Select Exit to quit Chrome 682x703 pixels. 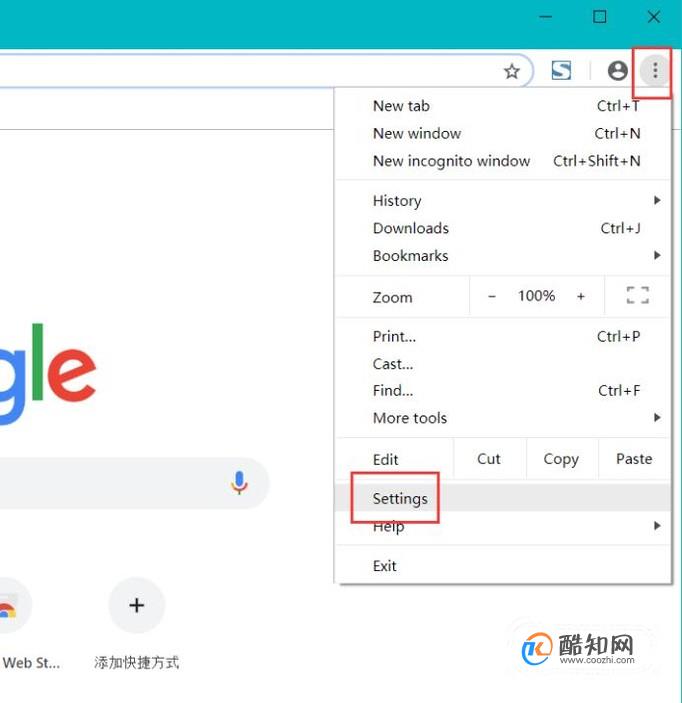click(x=502, y=566)
